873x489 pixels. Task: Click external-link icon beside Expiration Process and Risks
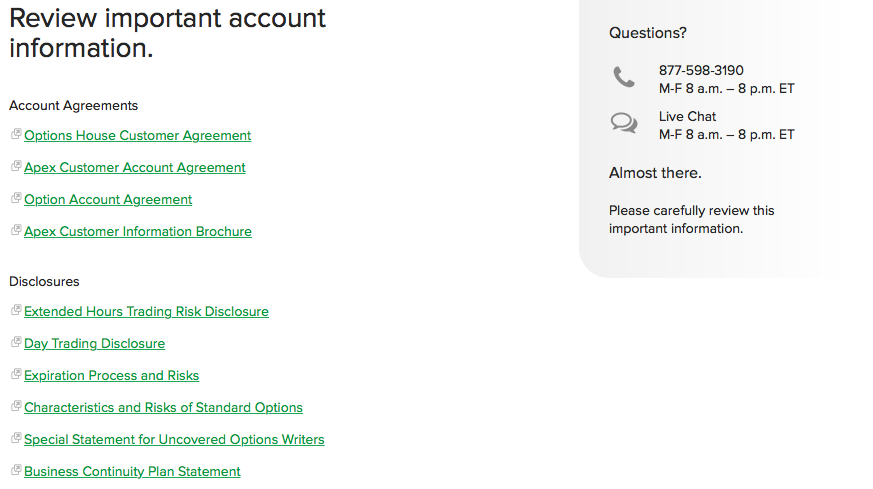(x=16, y=374)
